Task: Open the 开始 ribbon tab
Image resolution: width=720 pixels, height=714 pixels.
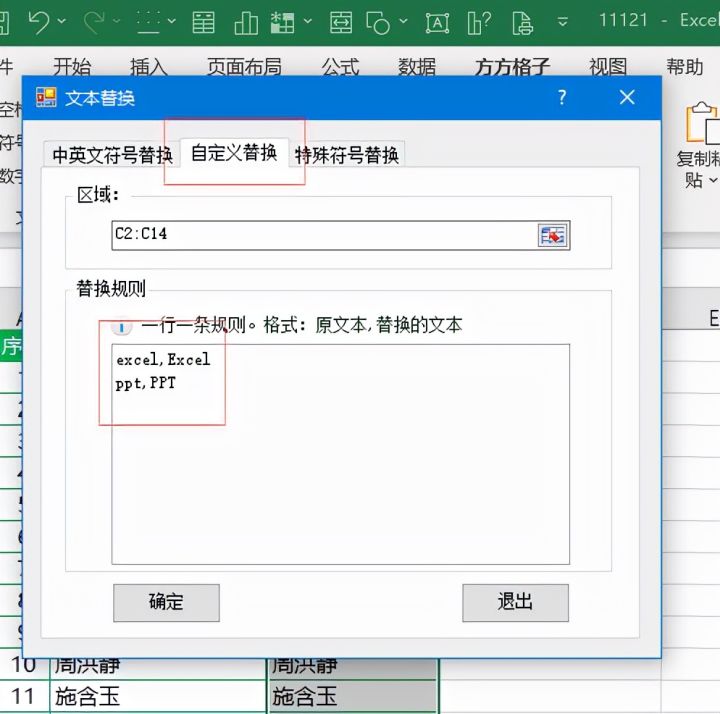Action: (72, 67)
